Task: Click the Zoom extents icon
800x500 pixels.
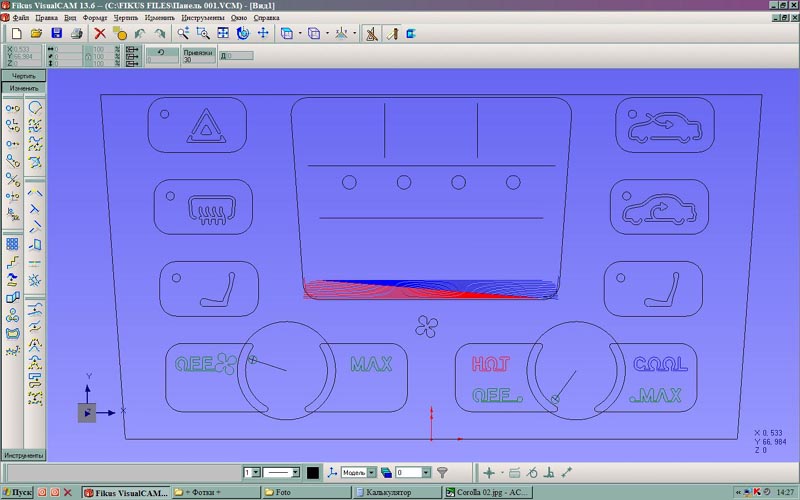Action: point(223,34)
